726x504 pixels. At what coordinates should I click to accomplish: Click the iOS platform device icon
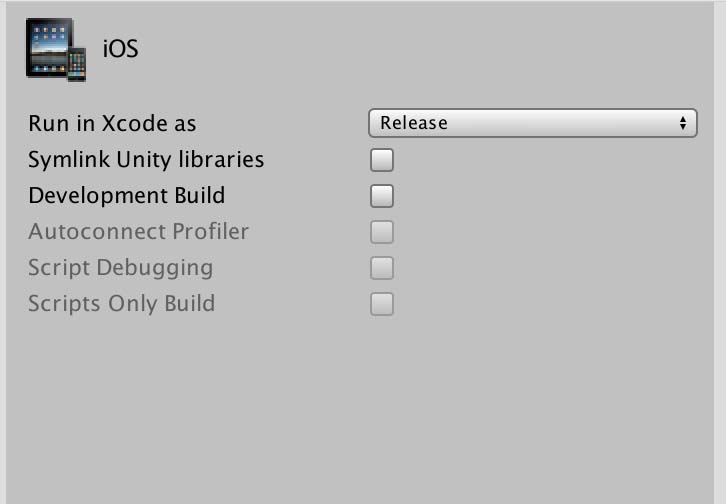coord(55,49)
